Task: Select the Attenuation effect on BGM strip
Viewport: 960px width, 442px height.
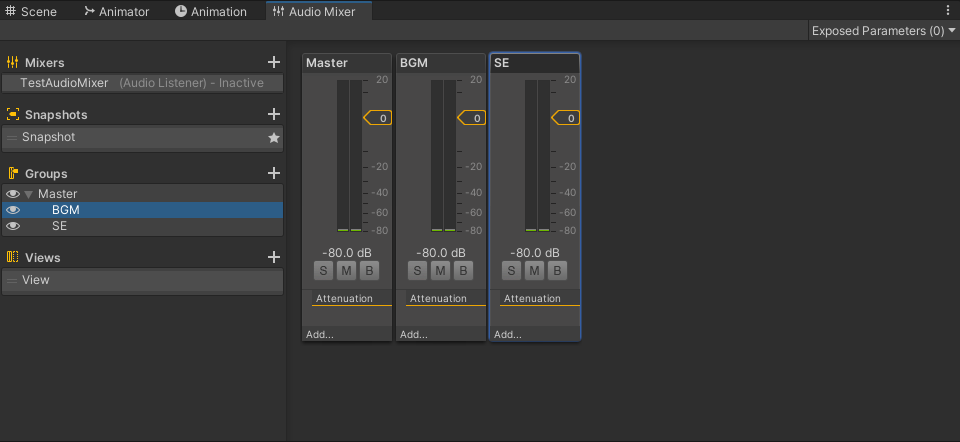Action: click(x=446, y=299)
